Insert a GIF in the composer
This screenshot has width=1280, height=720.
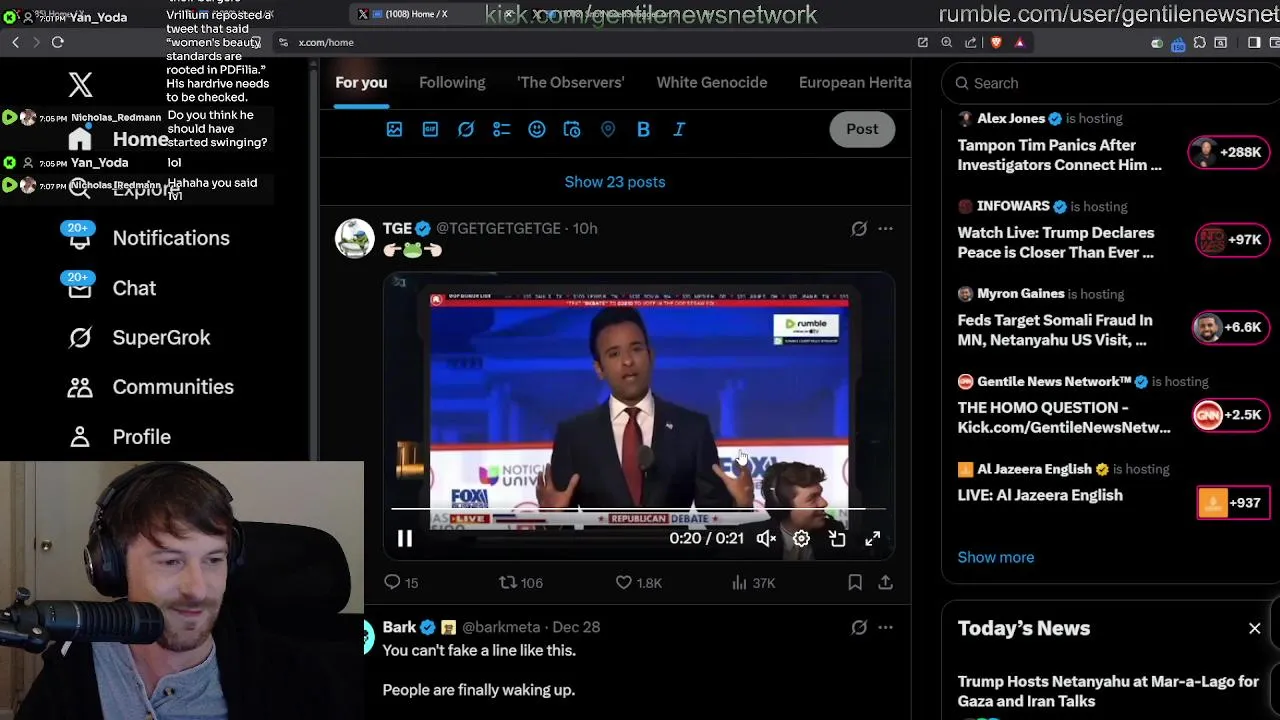pyautogui.click(x=430, y=129)
